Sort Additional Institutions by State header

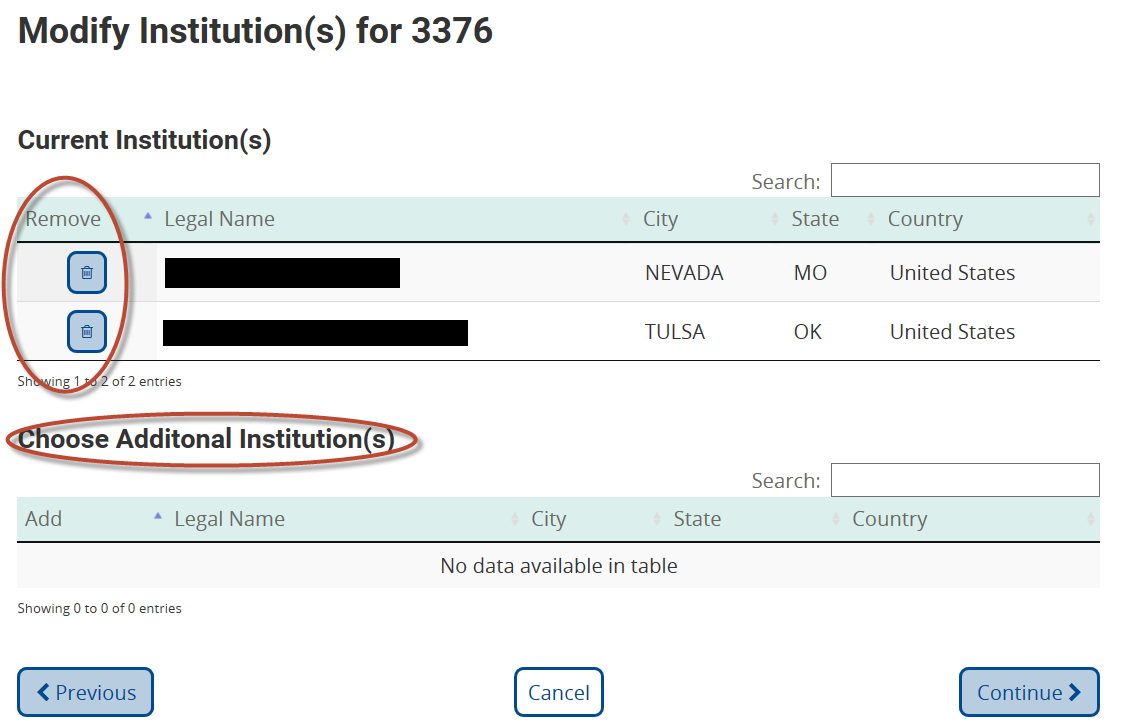coord(697,519)
